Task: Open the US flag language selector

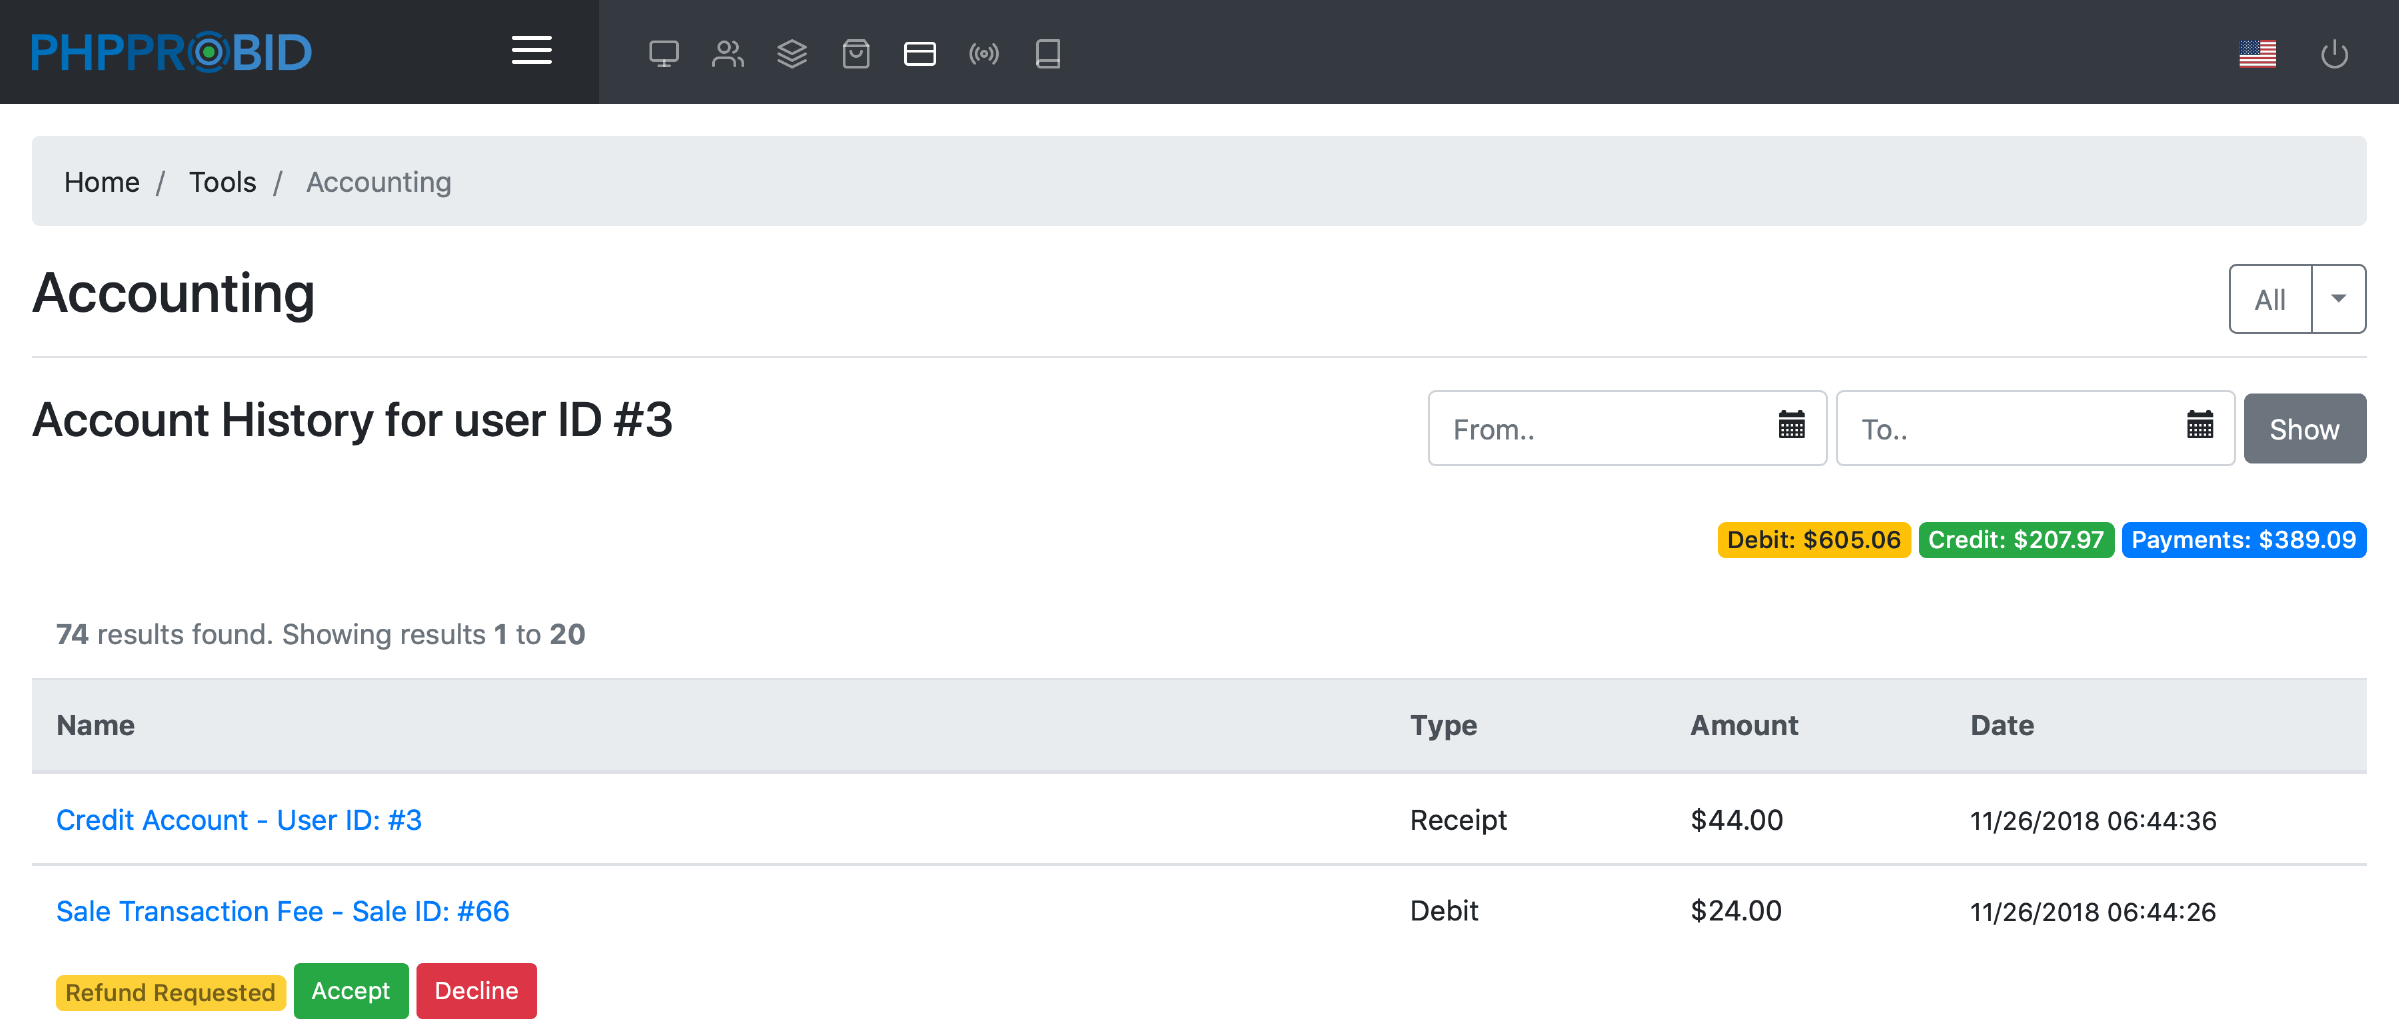Action: point(2257,54)
